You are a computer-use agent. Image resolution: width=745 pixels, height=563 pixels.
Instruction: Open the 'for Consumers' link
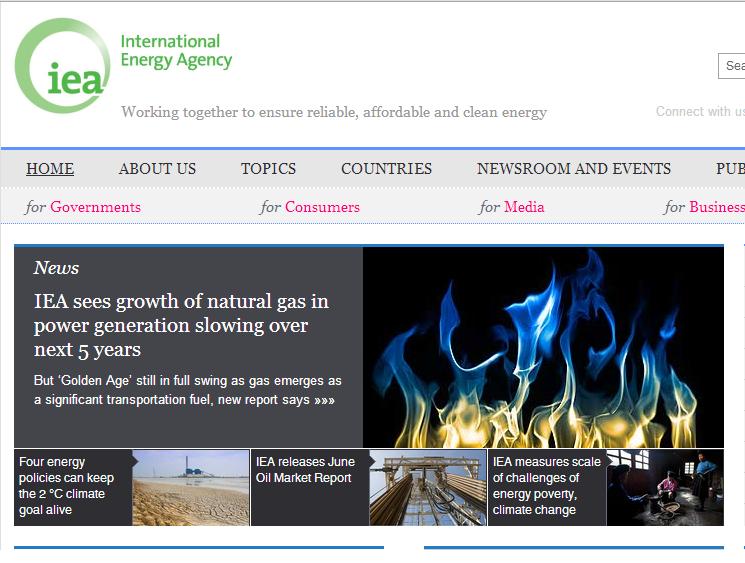310,207
